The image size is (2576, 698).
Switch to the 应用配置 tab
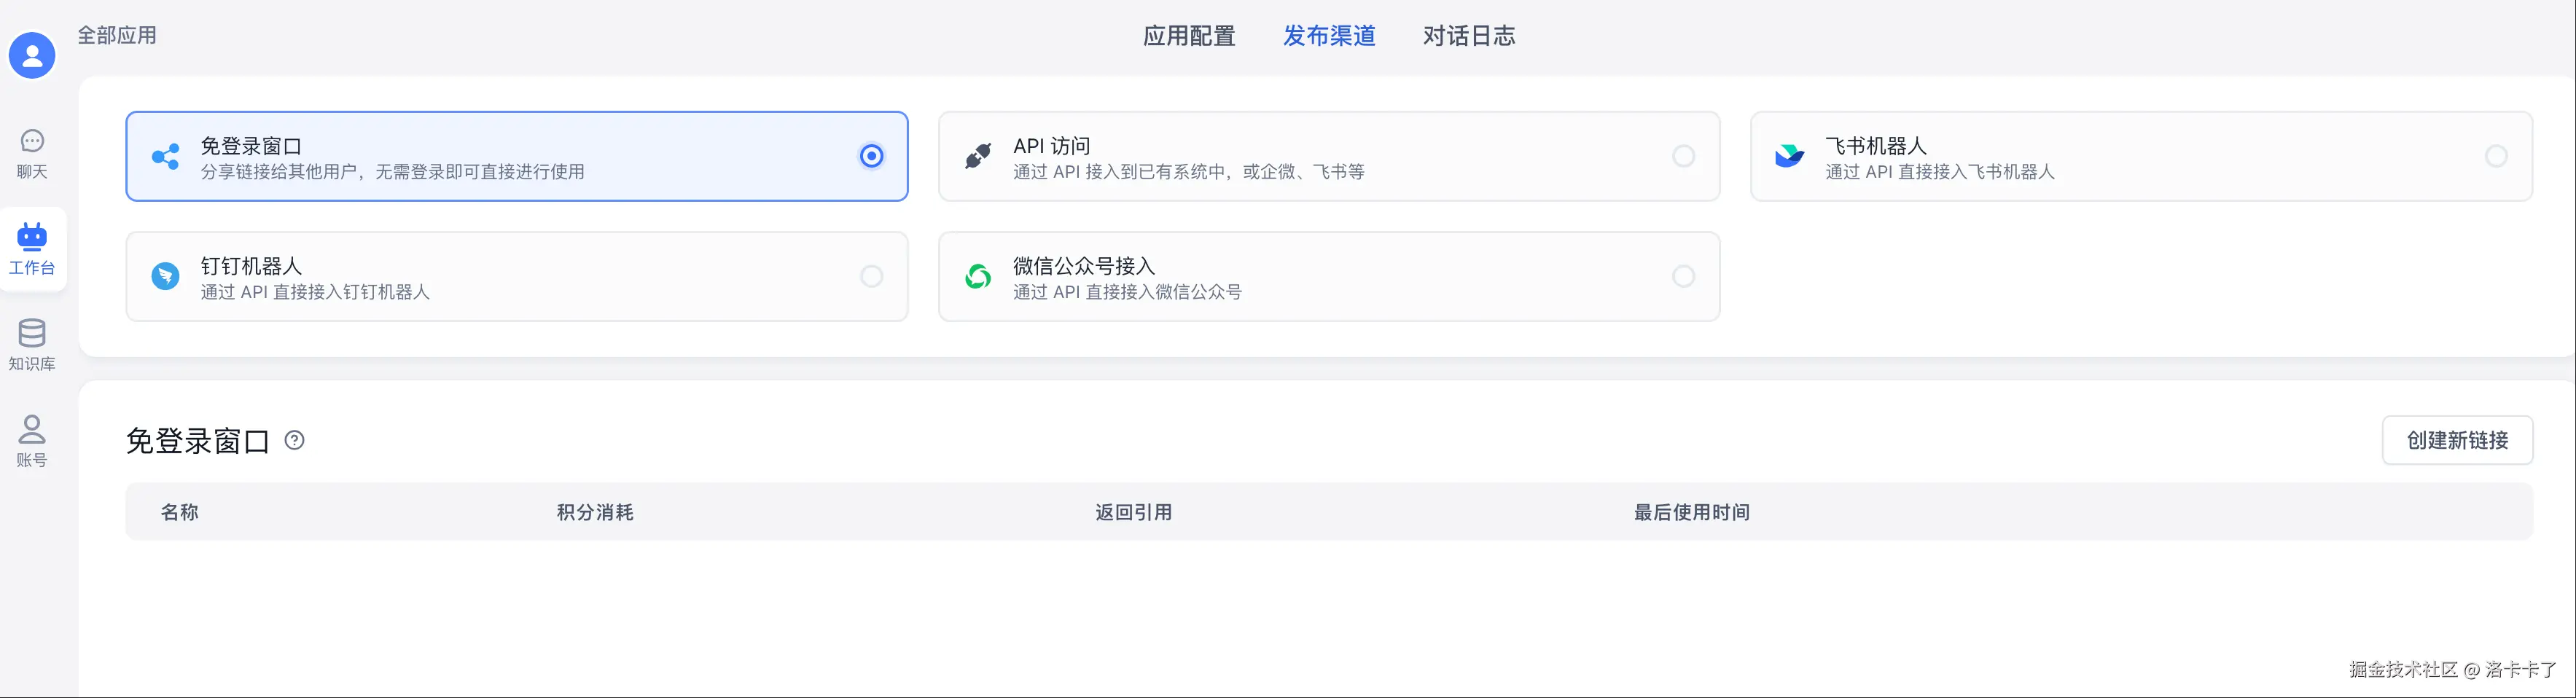pyautogui.click(x=1189, y=36)
